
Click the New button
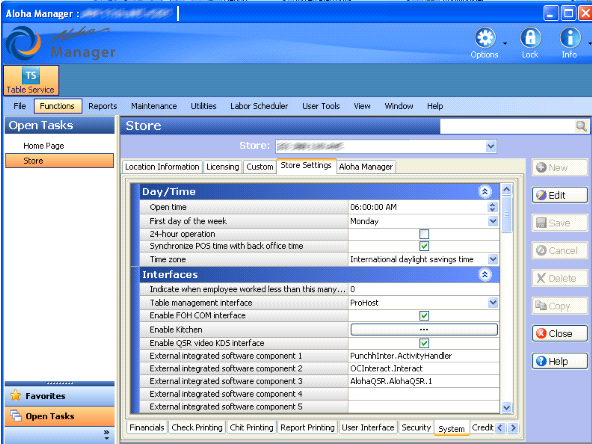tap(560, 168)
